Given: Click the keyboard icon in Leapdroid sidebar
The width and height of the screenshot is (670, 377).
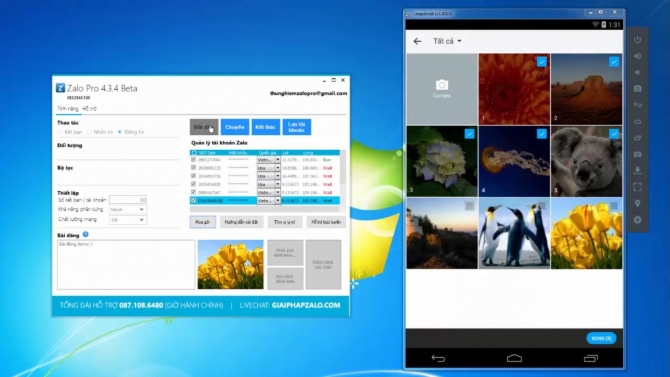Looking at the screenshot, I should coord(638,154).
